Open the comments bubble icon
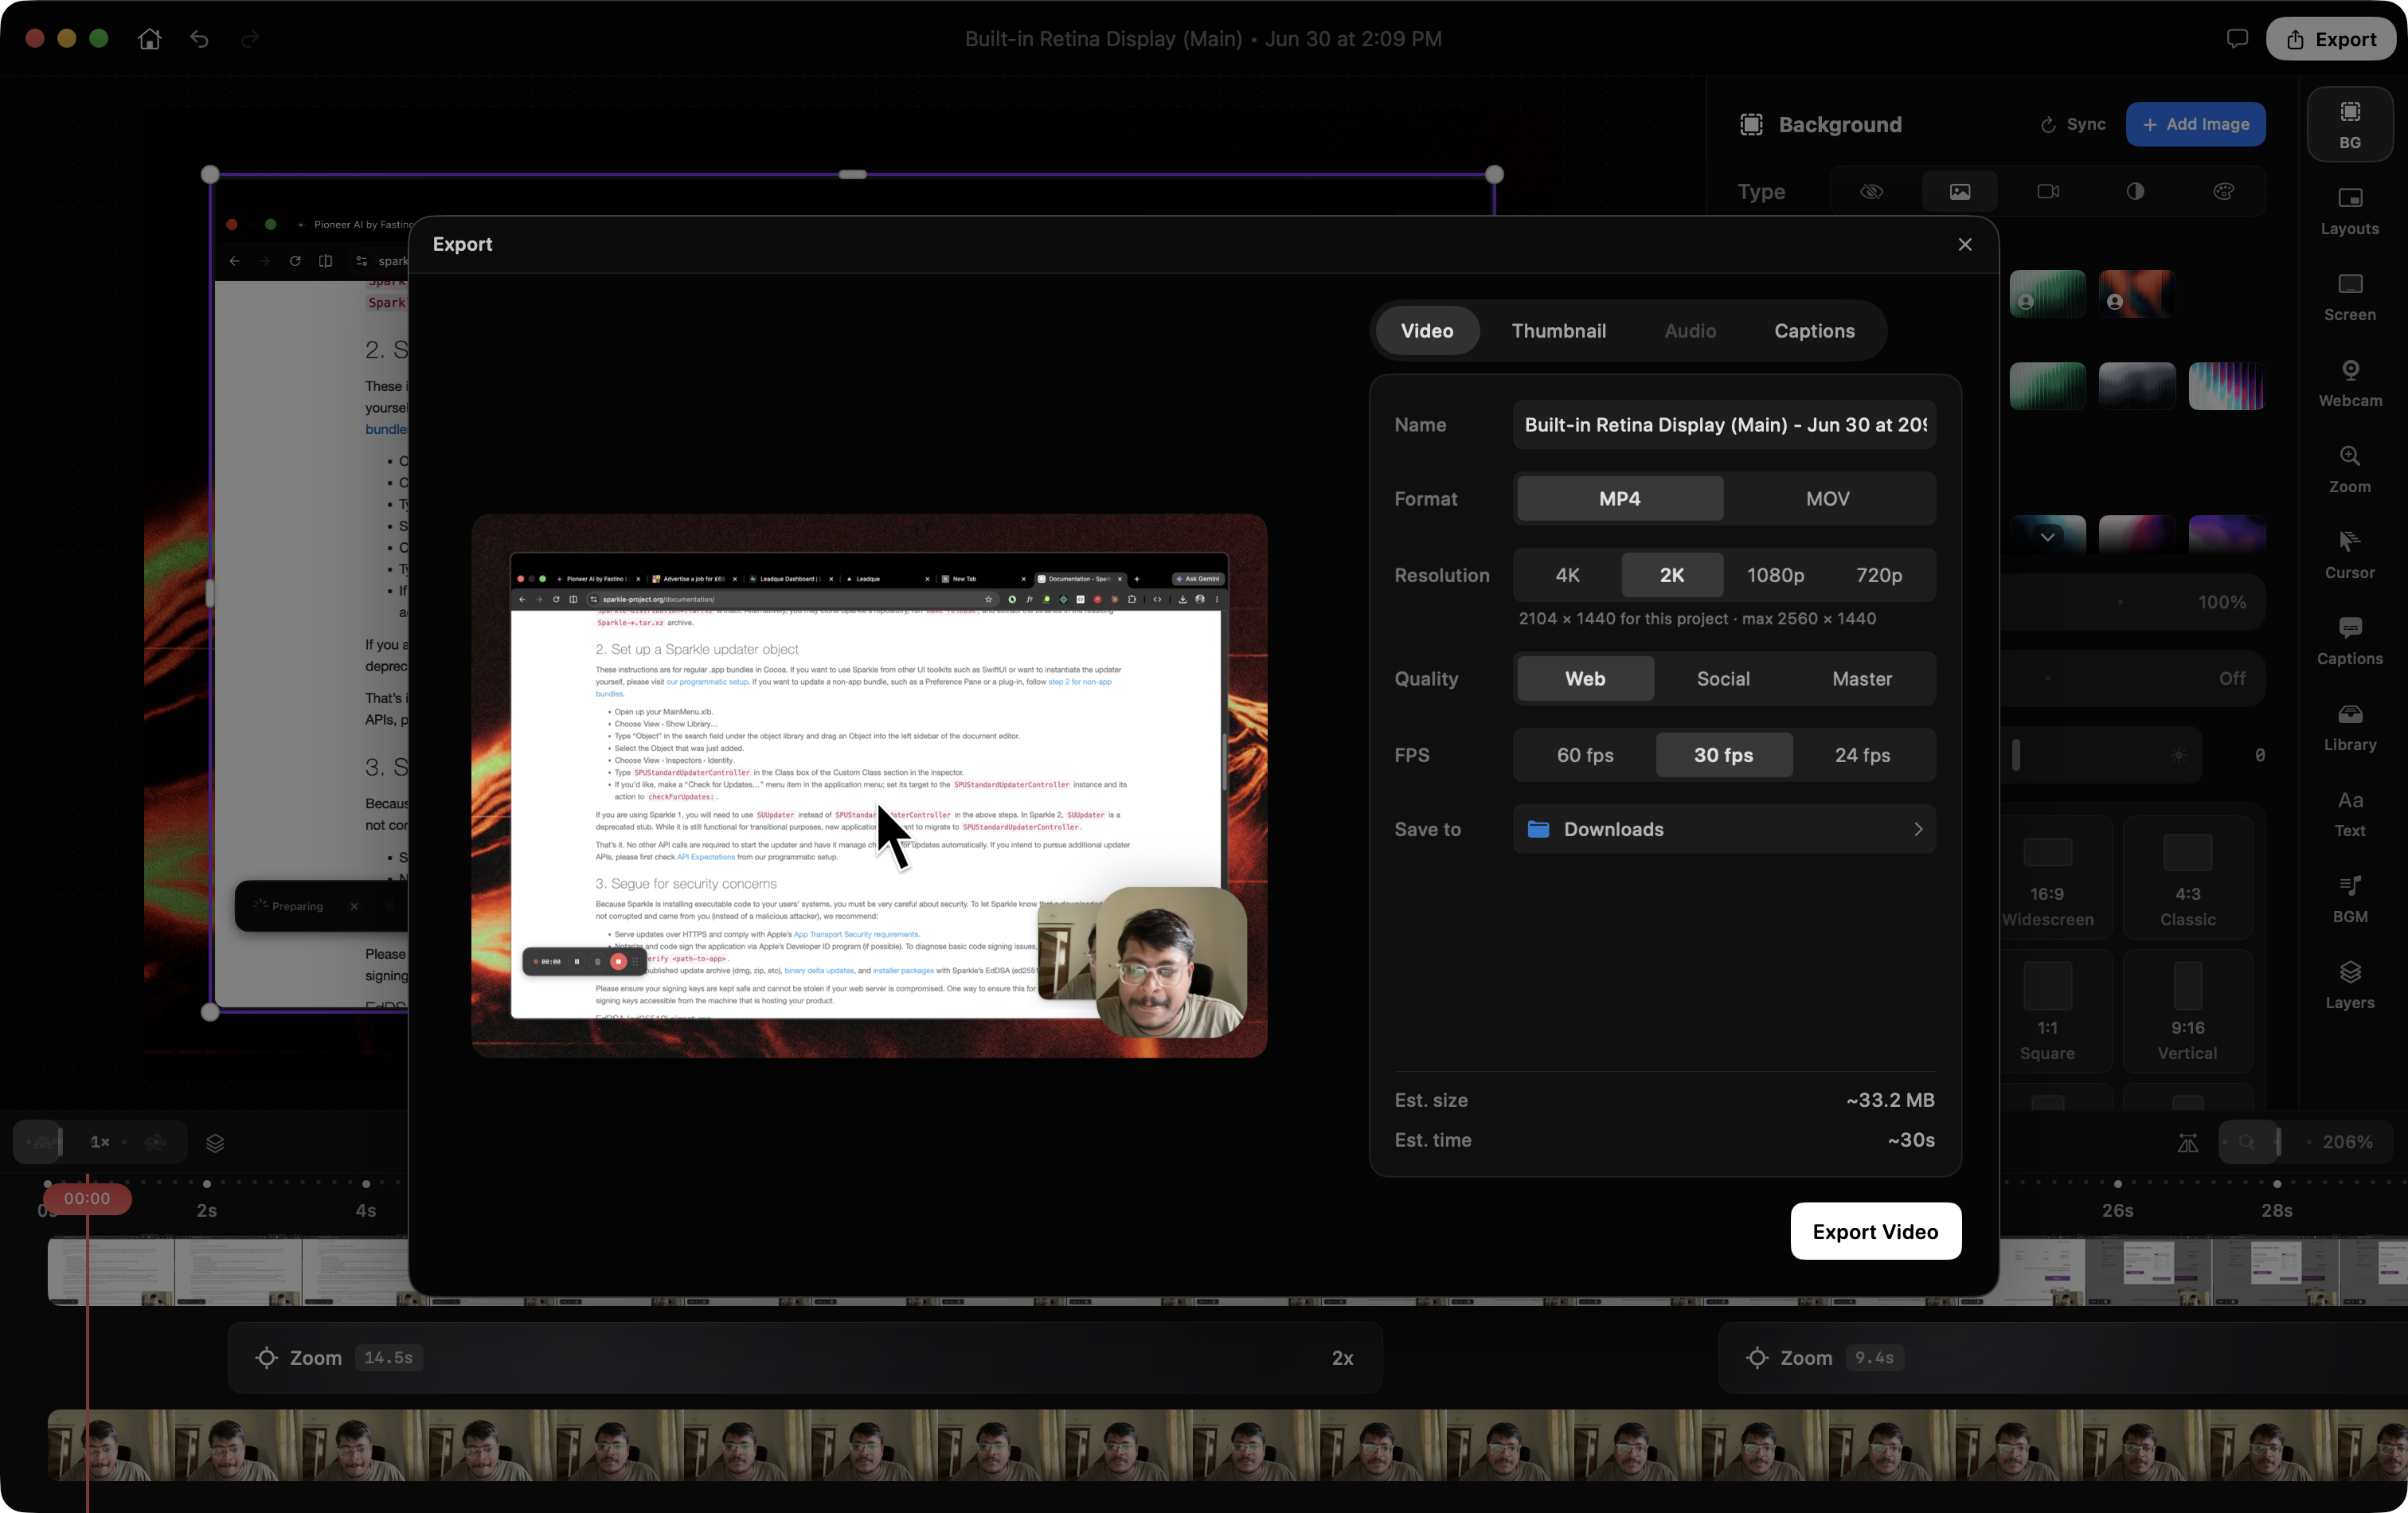 (2237, 39)
